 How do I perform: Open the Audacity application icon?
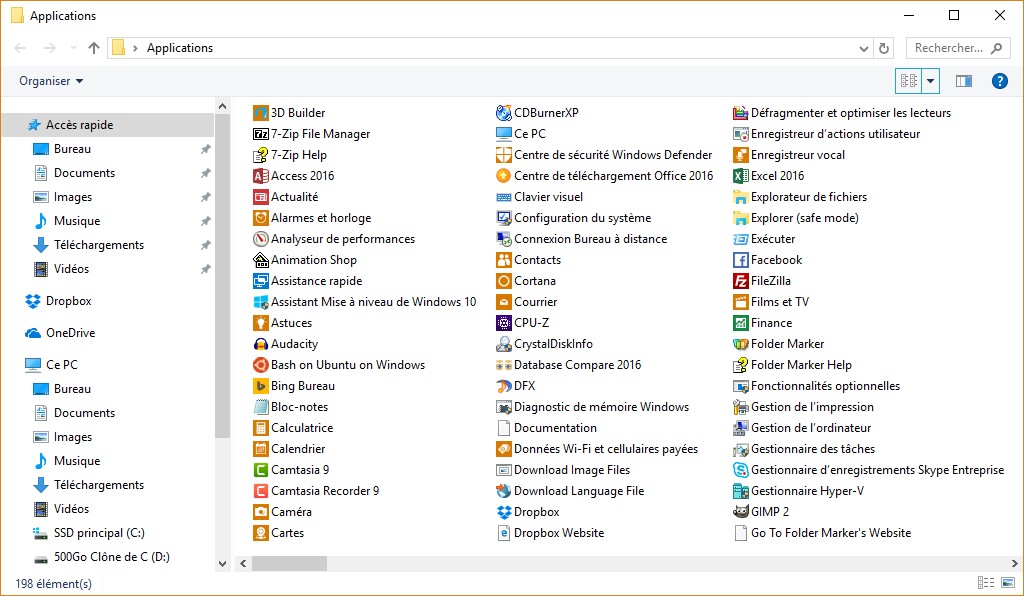[261, 344]
